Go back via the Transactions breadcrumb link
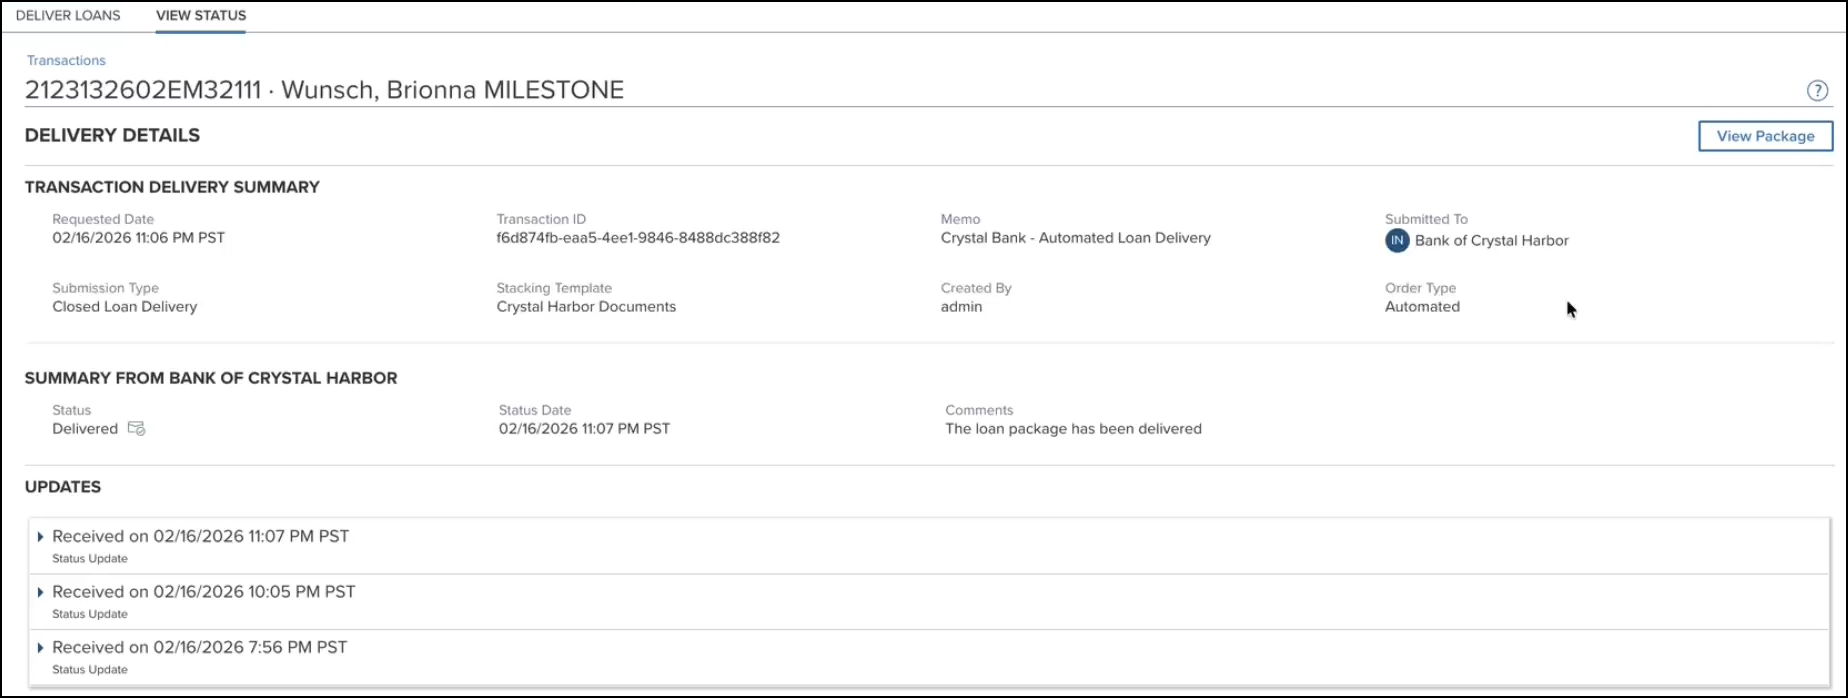The height and width of the screenshot is (698, 1848). point(66,61)
